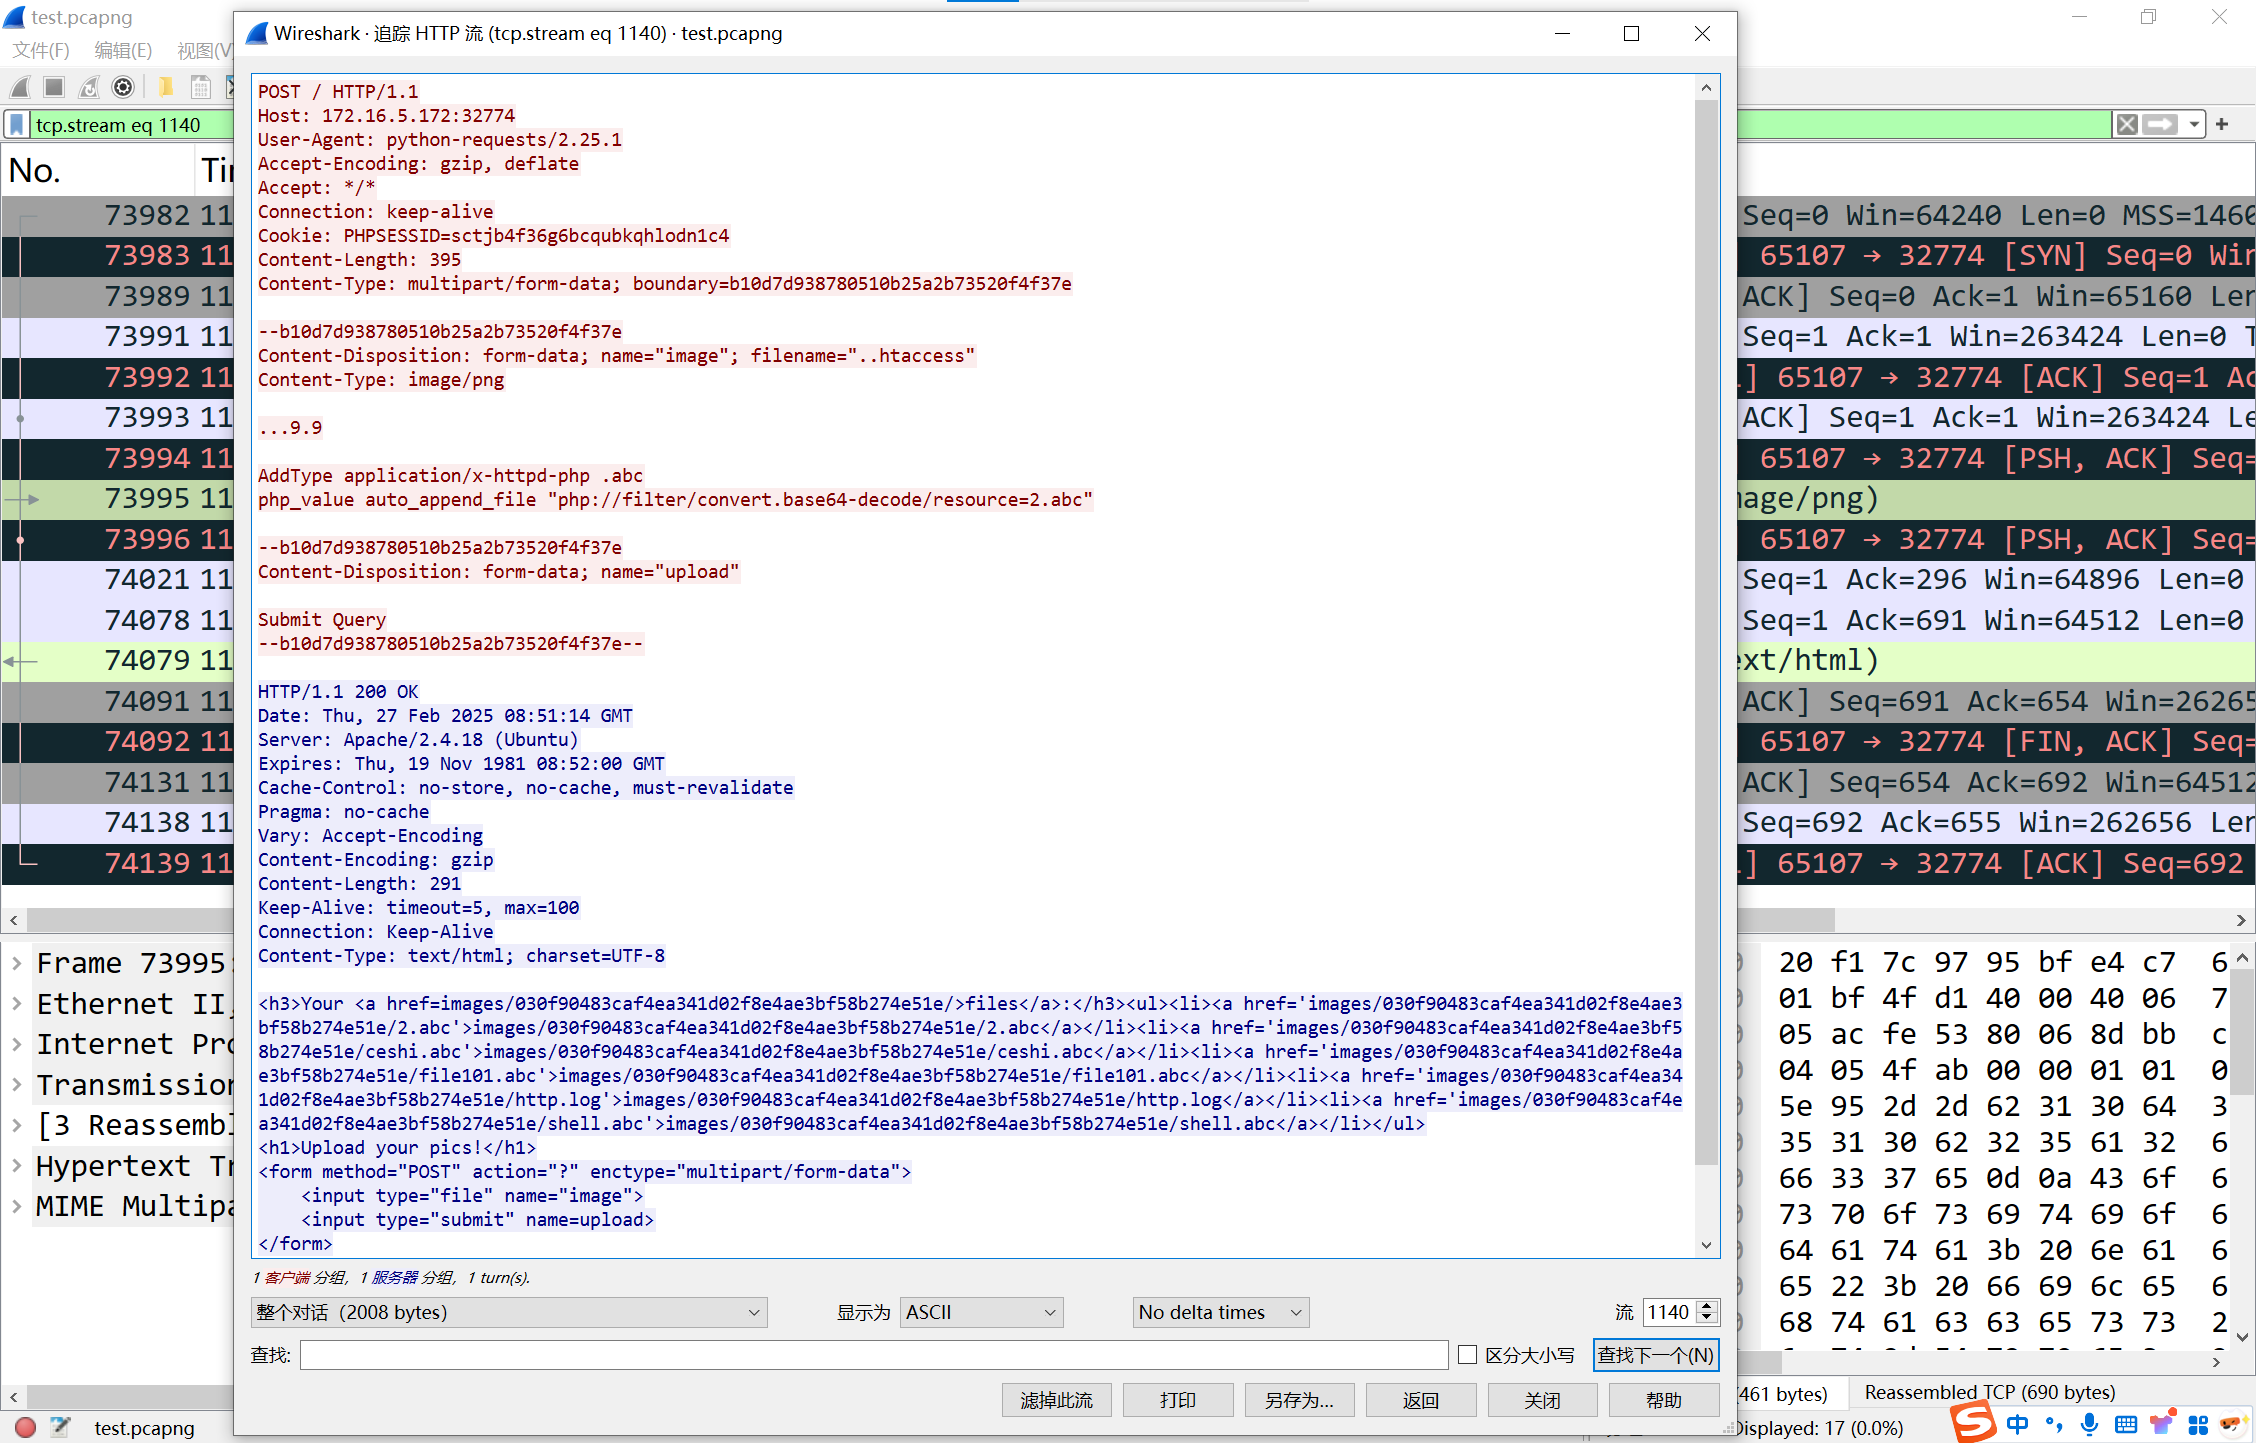Viewport: 2256px width, 1443px height.
Task: Expand the Hypertext Transfer Protocol tree item
Action: point(17,1166)
